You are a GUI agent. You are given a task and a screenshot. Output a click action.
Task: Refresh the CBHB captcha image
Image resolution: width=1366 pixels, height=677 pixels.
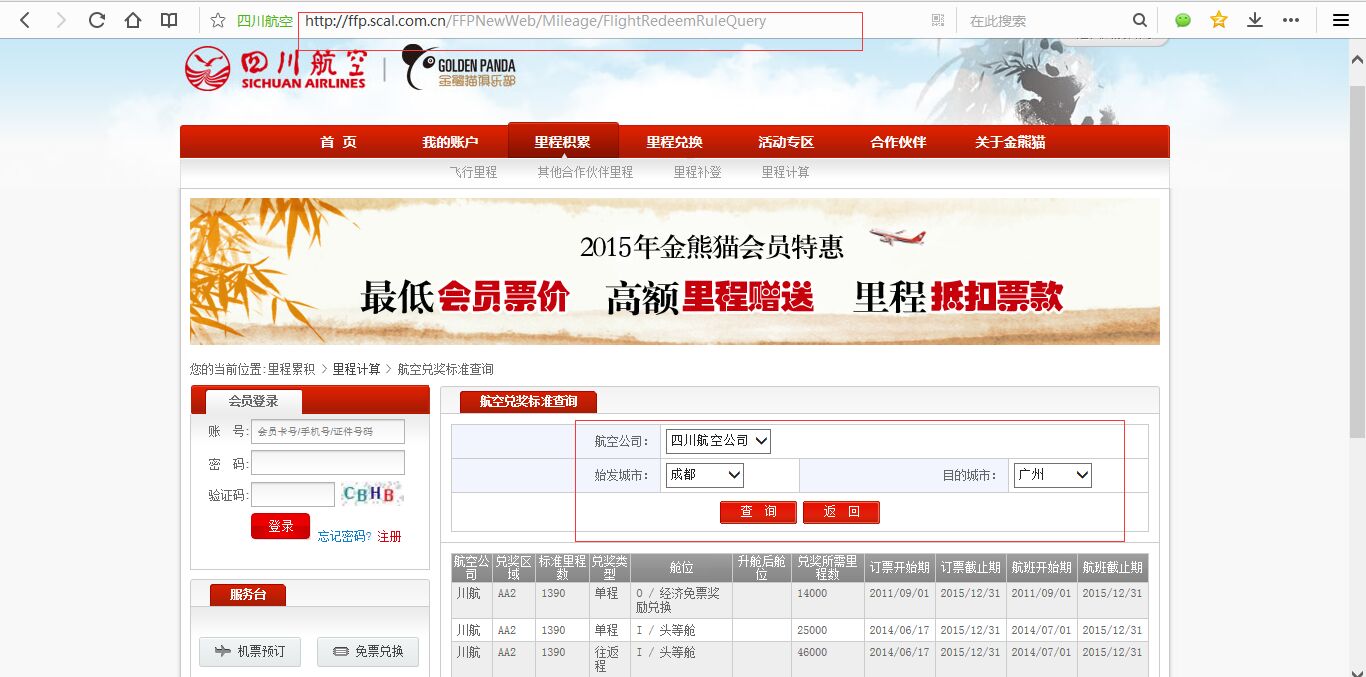(x=372, y=494)
